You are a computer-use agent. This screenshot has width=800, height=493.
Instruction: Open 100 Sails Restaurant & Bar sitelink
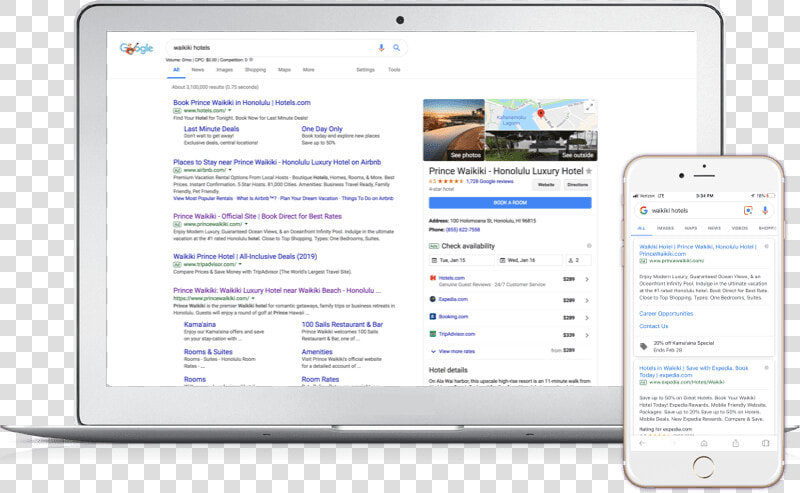pos(342,325)
